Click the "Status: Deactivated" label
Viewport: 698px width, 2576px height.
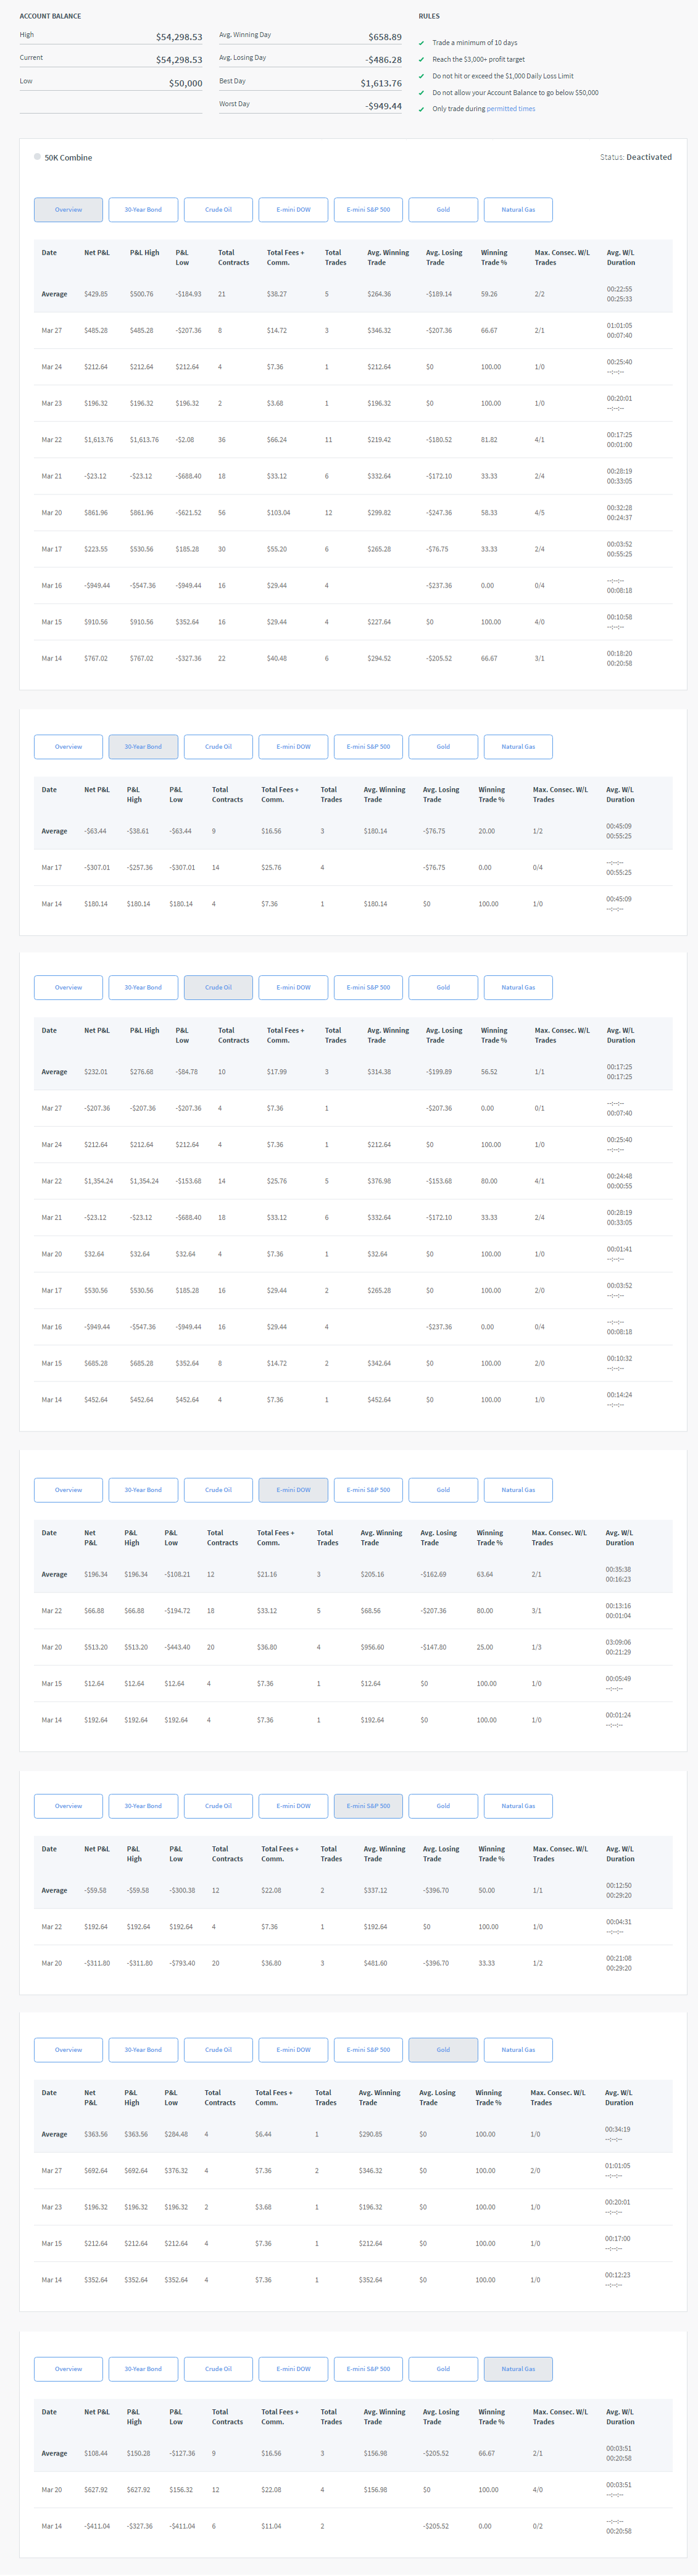[635, 157]
